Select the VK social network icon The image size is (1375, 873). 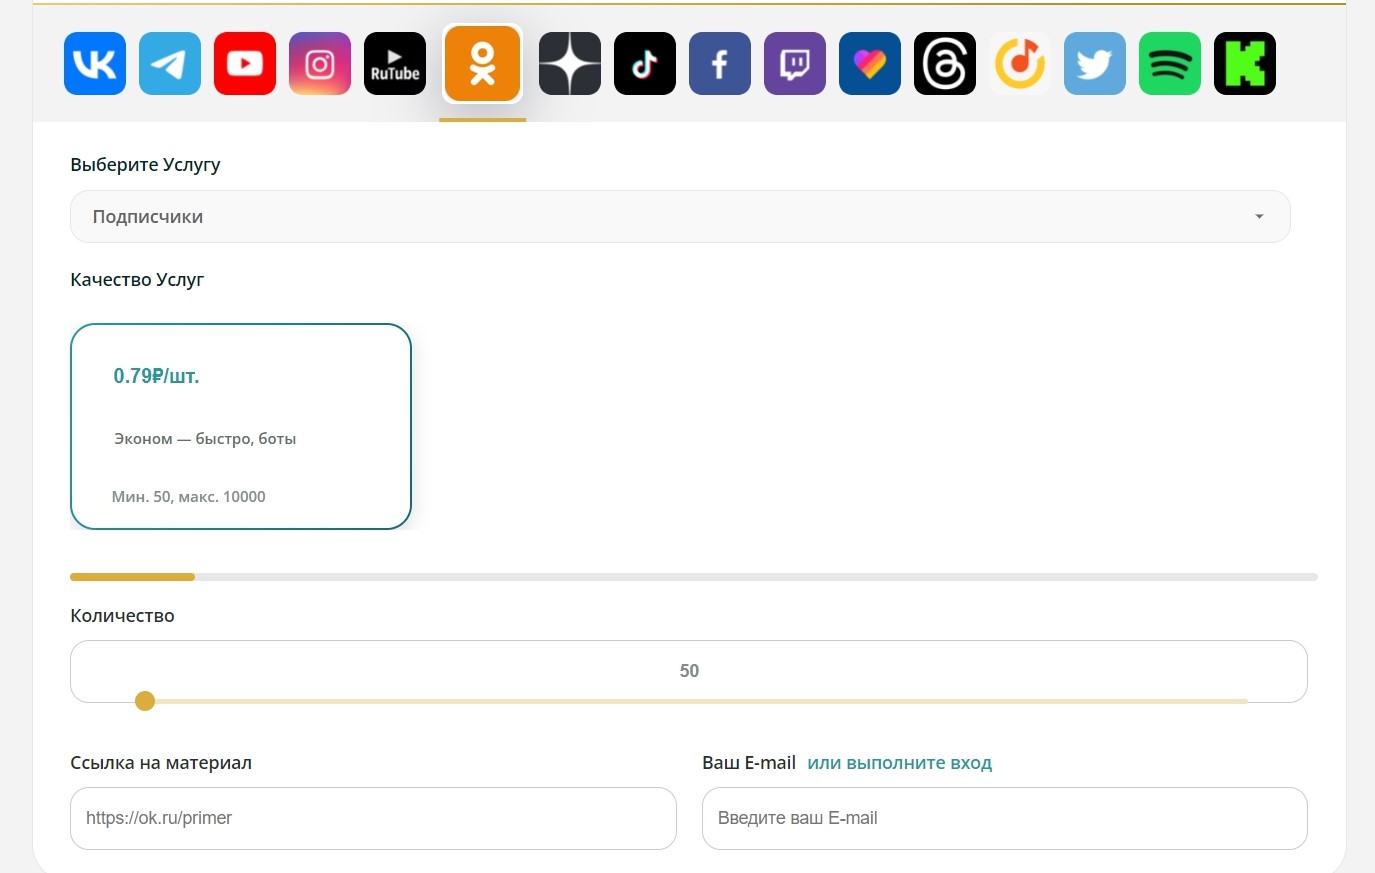point(95,64)
